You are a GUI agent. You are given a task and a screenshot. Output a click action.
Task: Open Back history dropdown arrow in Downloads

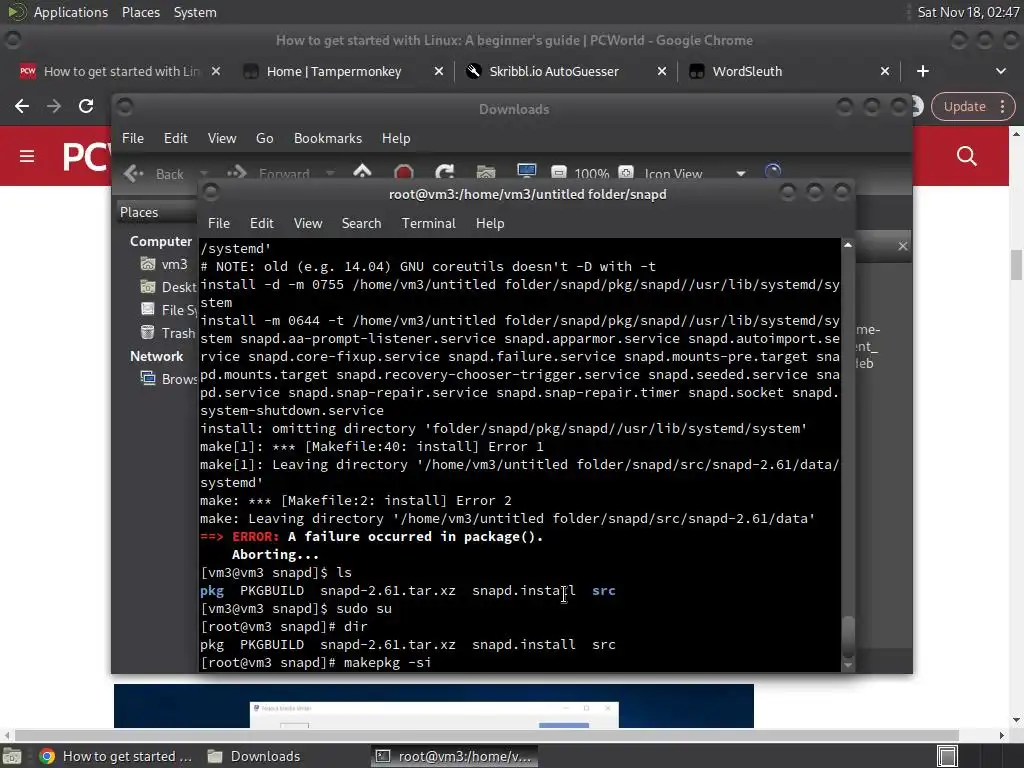tap(204, 174)
